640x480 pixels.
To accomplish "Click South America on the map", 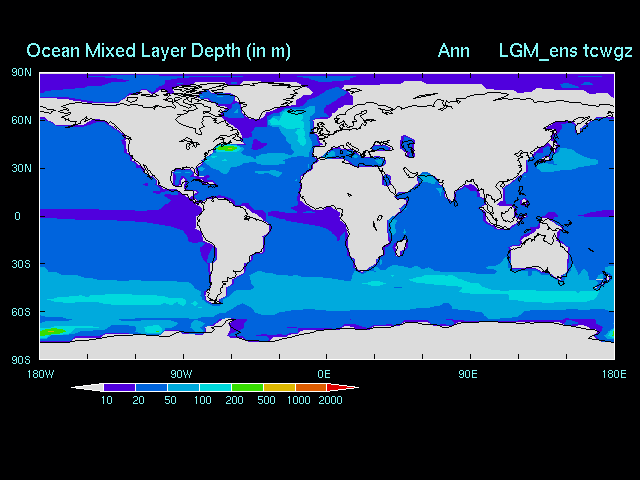I will pyautogui.click(x=235, y=240).
